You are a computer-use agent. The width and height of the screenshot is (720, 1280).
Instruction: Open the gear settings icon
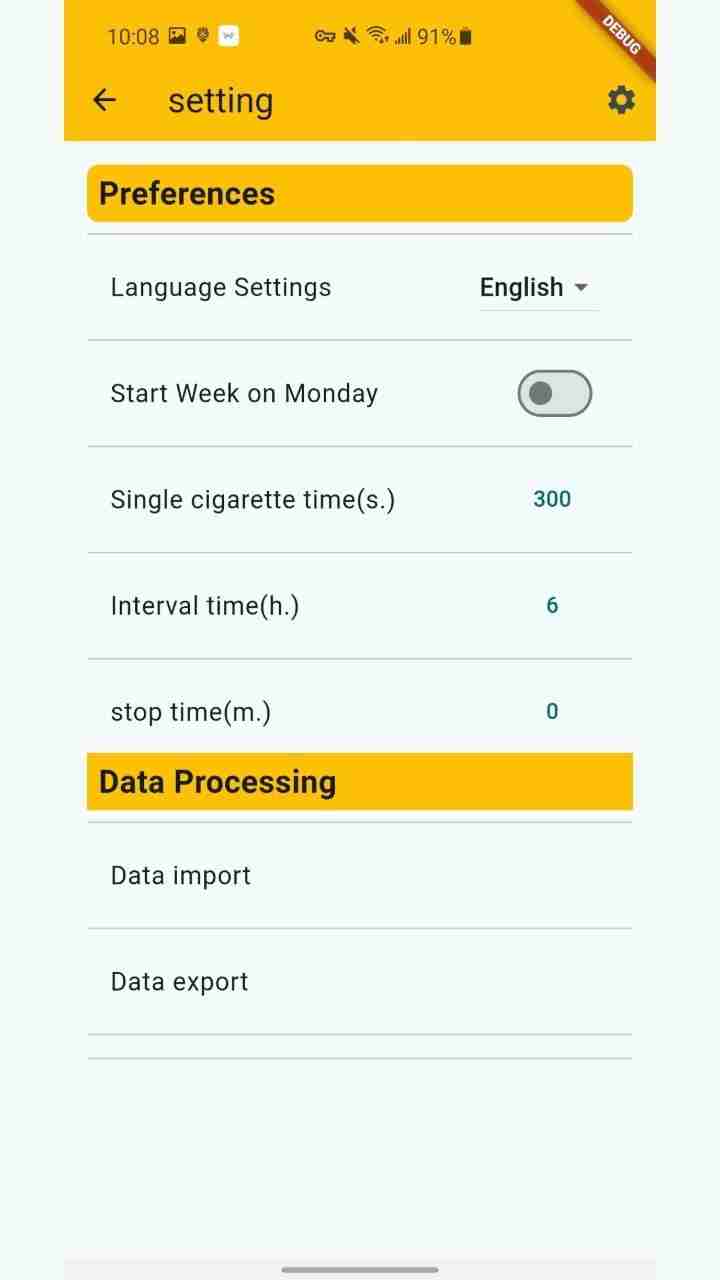[x=621, y=100]
